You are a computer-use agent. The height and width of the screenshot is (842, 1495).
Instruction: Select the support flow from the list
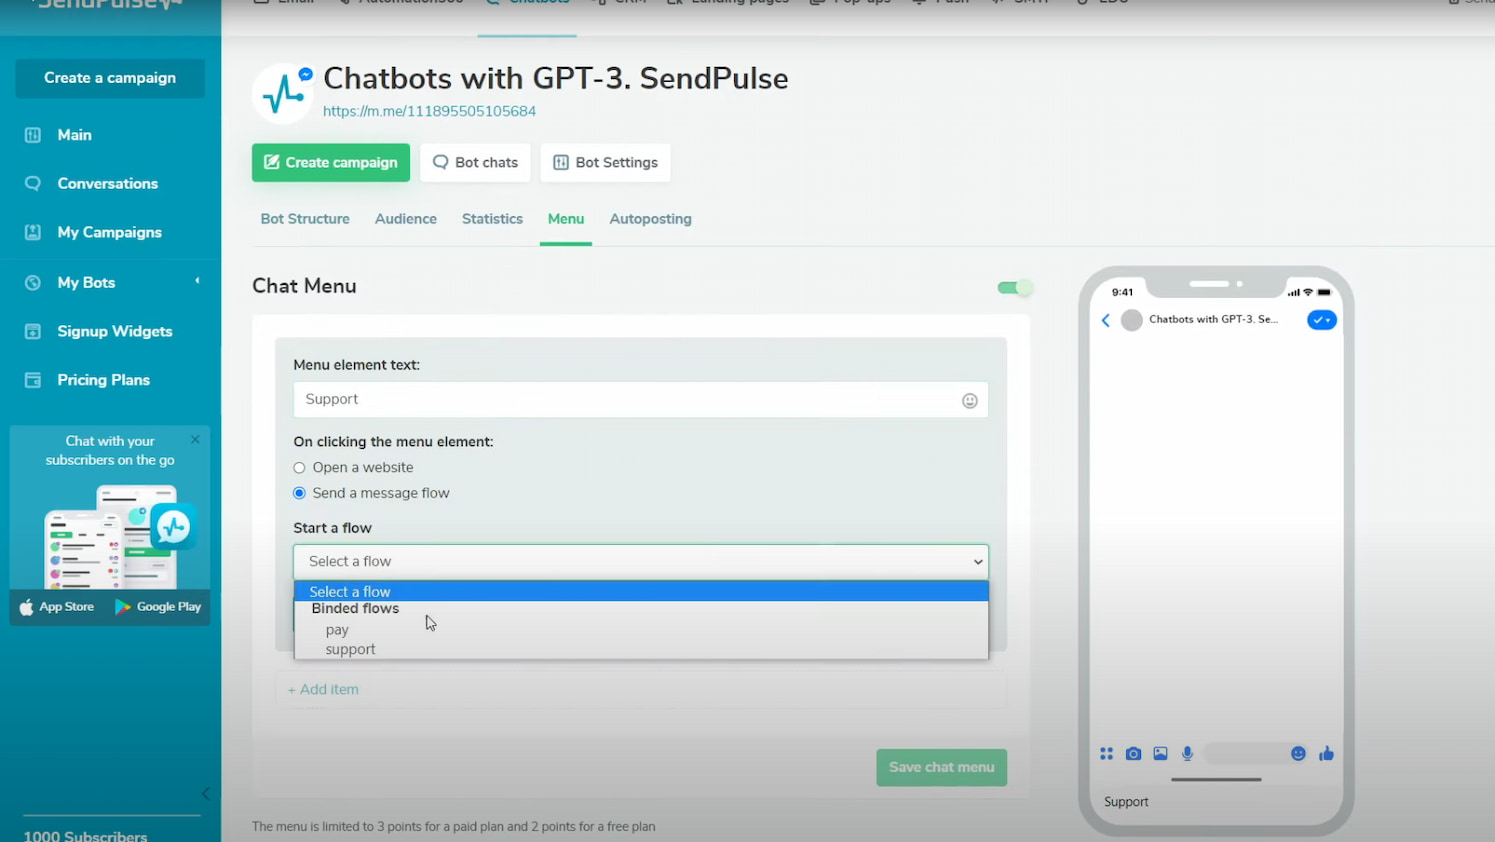pyautogui.click(x=350, y=649)
